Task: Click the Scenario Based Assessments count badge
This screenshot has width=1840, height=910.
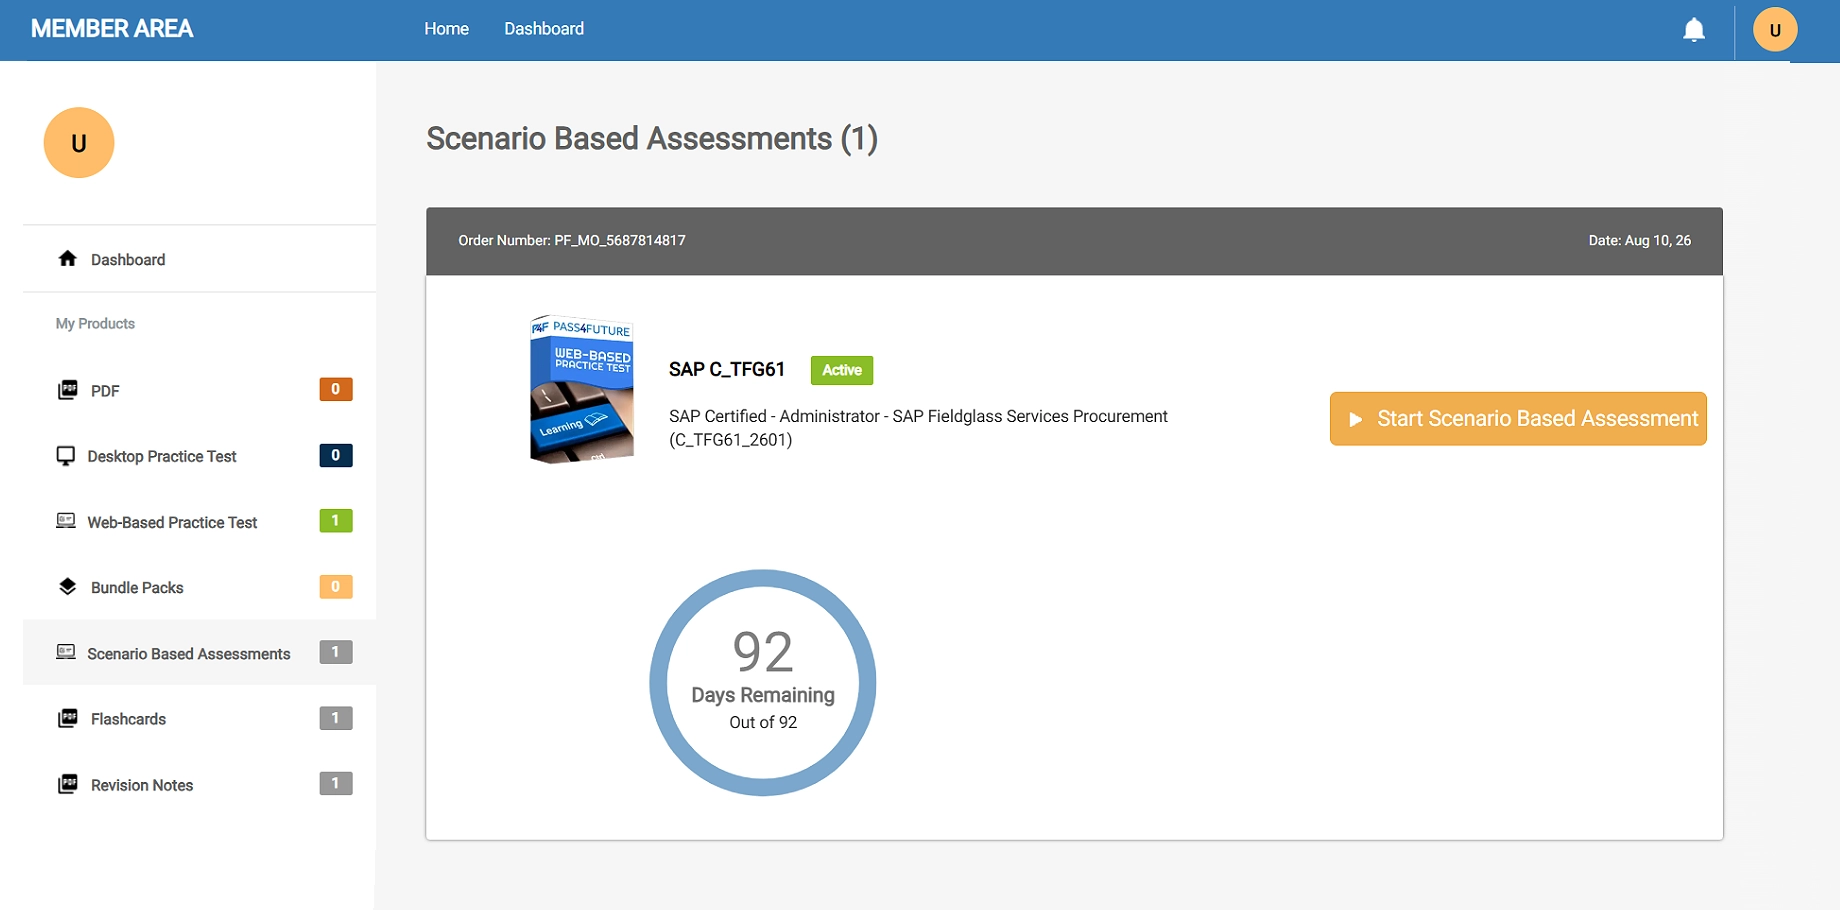Action: point(336,652)
